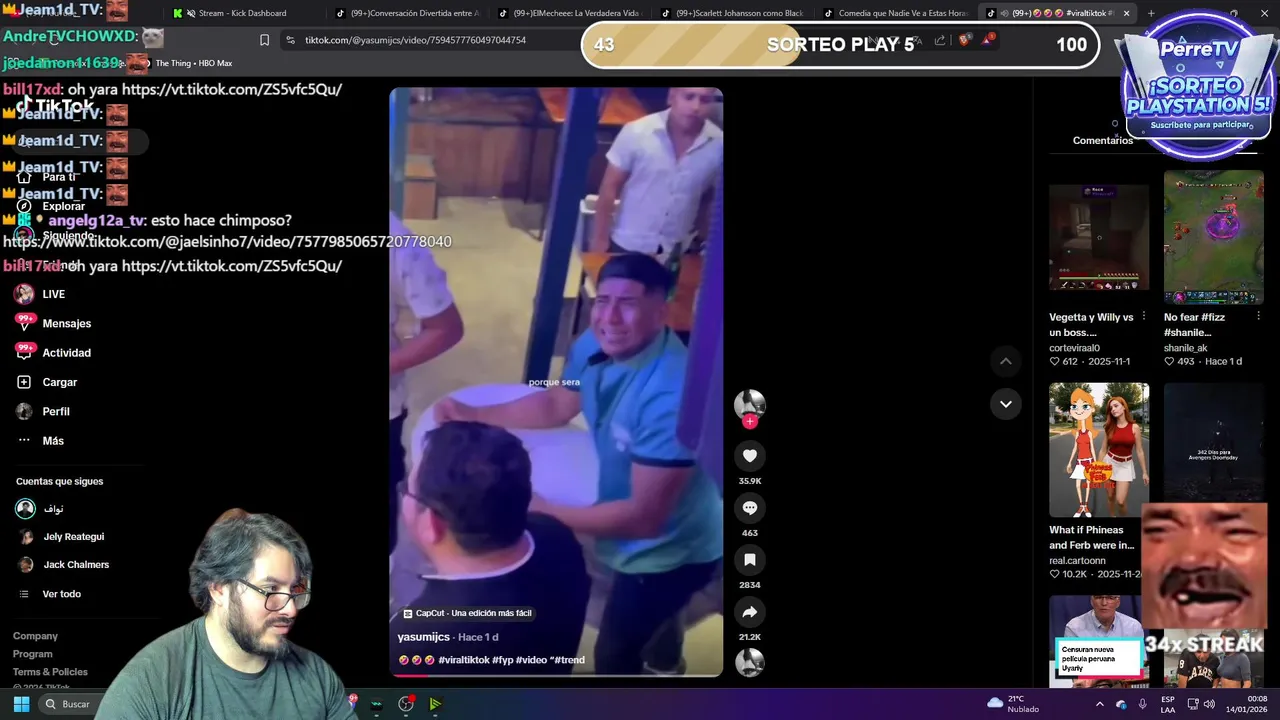Open the creator's avatar above like button
The image size is (1280, 720).
coord(750,403)
